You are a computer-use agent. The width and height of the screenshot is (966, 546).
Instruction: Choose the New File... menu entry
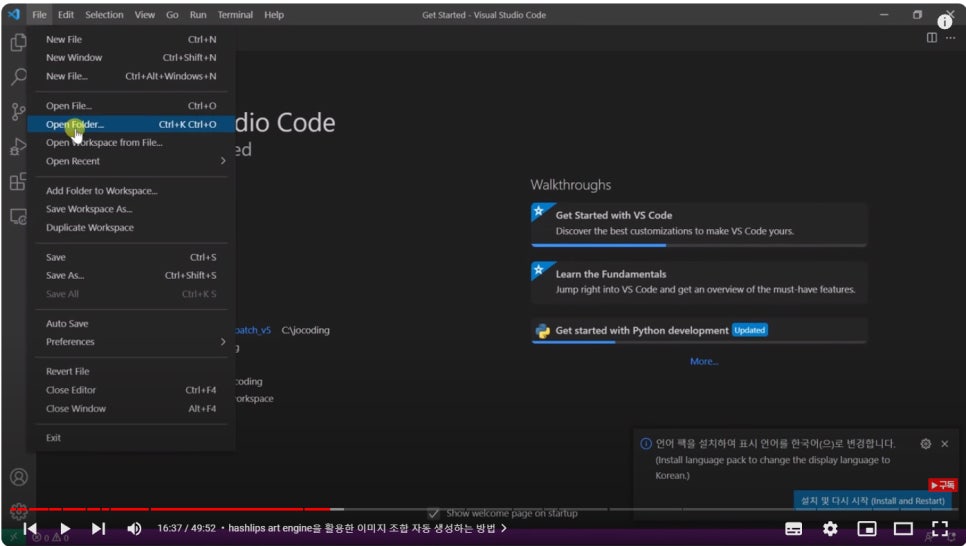pos(131,76)
